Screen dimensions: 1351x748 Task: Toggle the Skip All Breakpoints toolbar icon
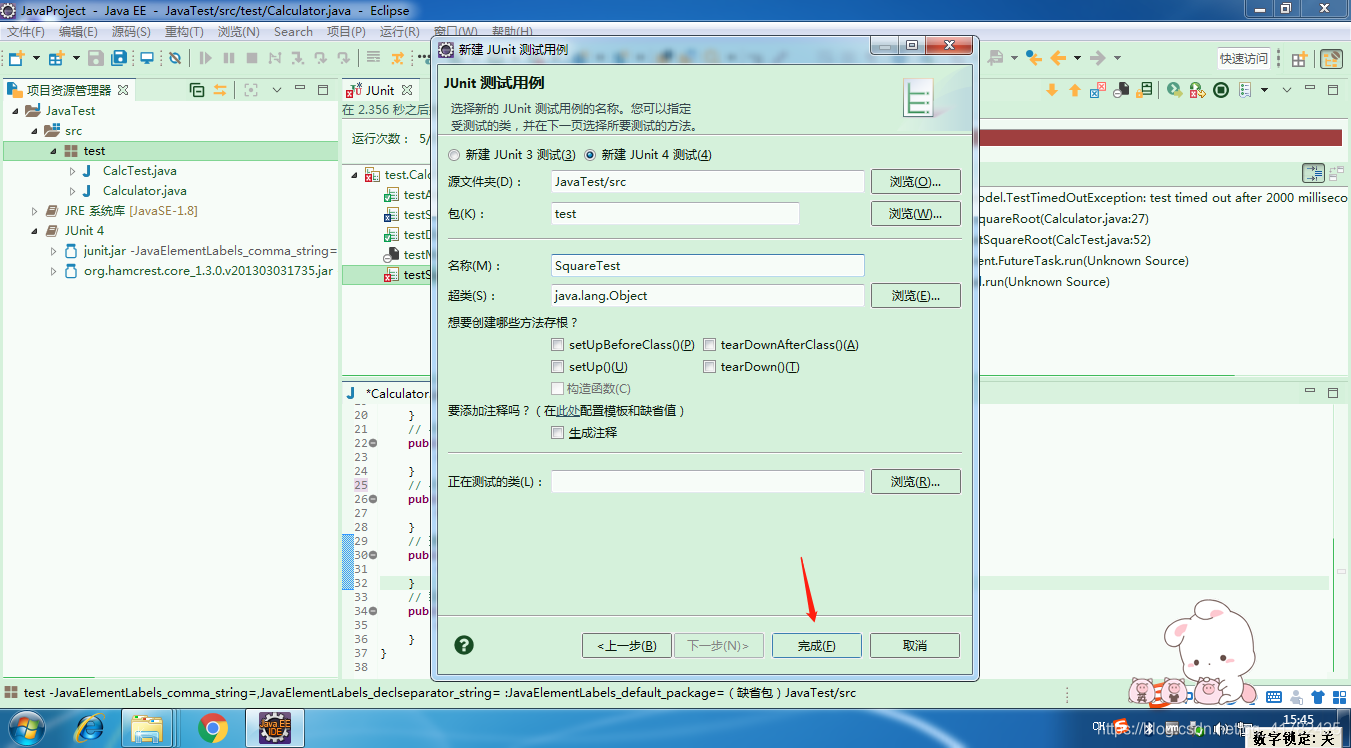[x=175, y=58]
